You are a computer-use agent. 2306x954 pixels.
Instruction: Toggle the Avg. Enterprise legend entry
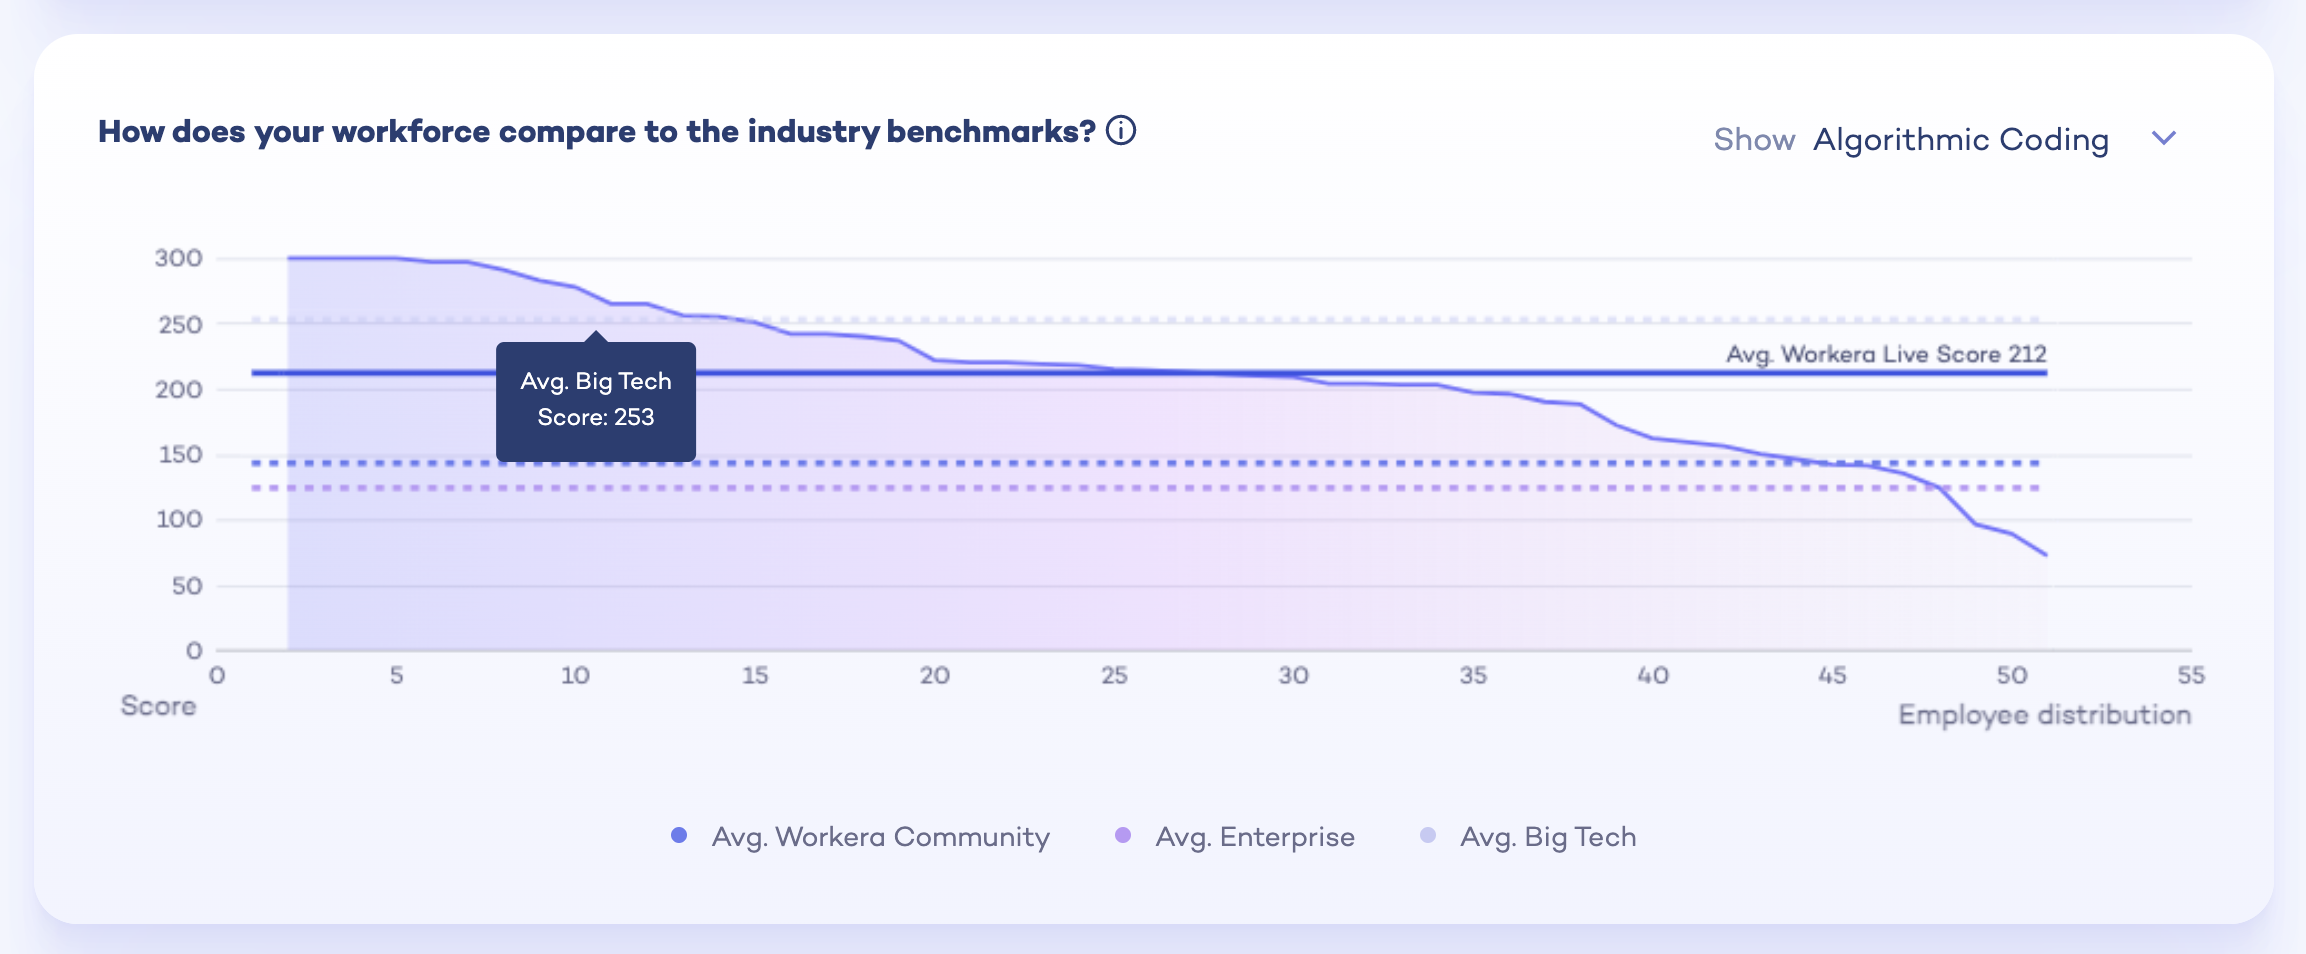tap(1253, 836)
